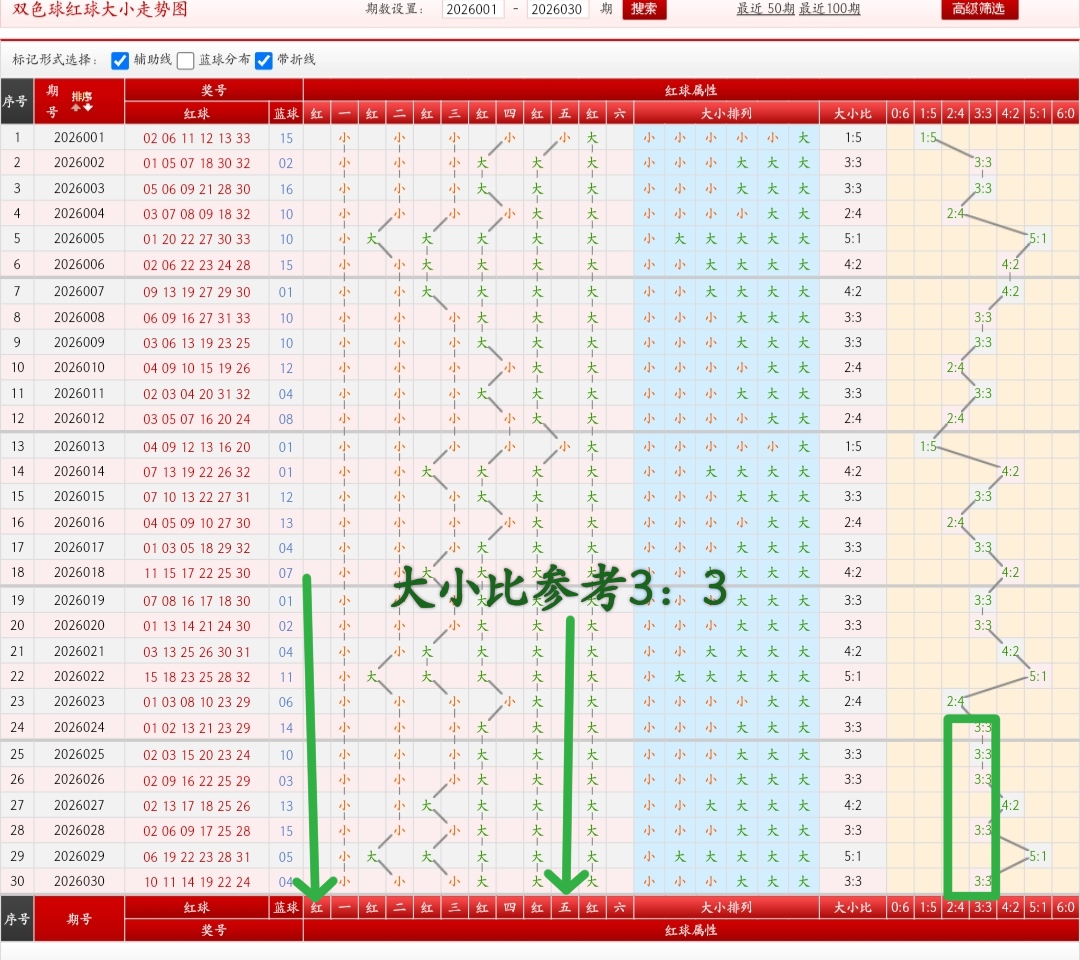Click the start period field showing 2026001
This screenshot has height=960, width=1080.
472,9
